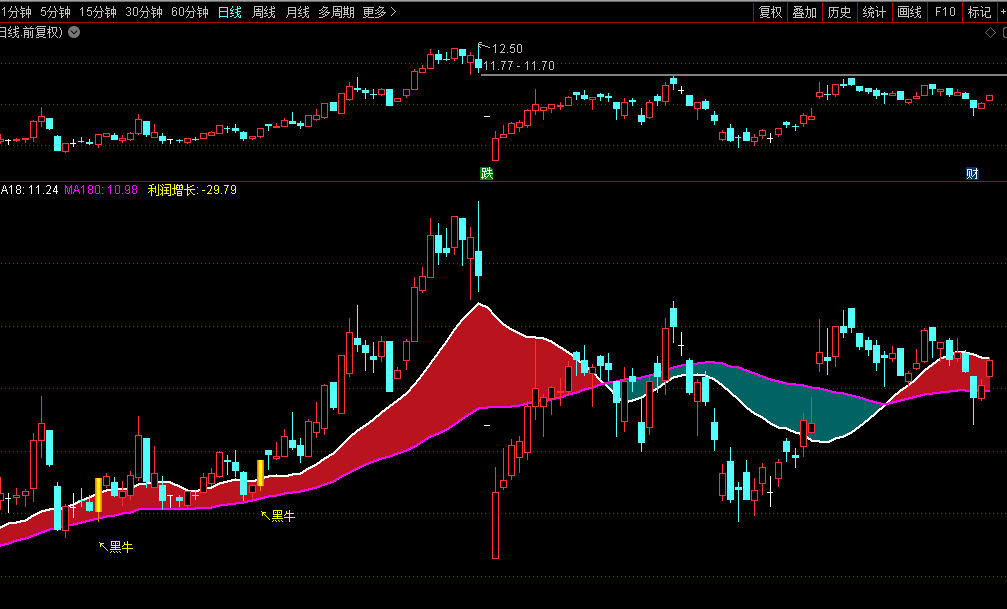The height and width of the screenshot is (609, 1007).
Task: Click the blue 财 marker icon
Action: 972,173
